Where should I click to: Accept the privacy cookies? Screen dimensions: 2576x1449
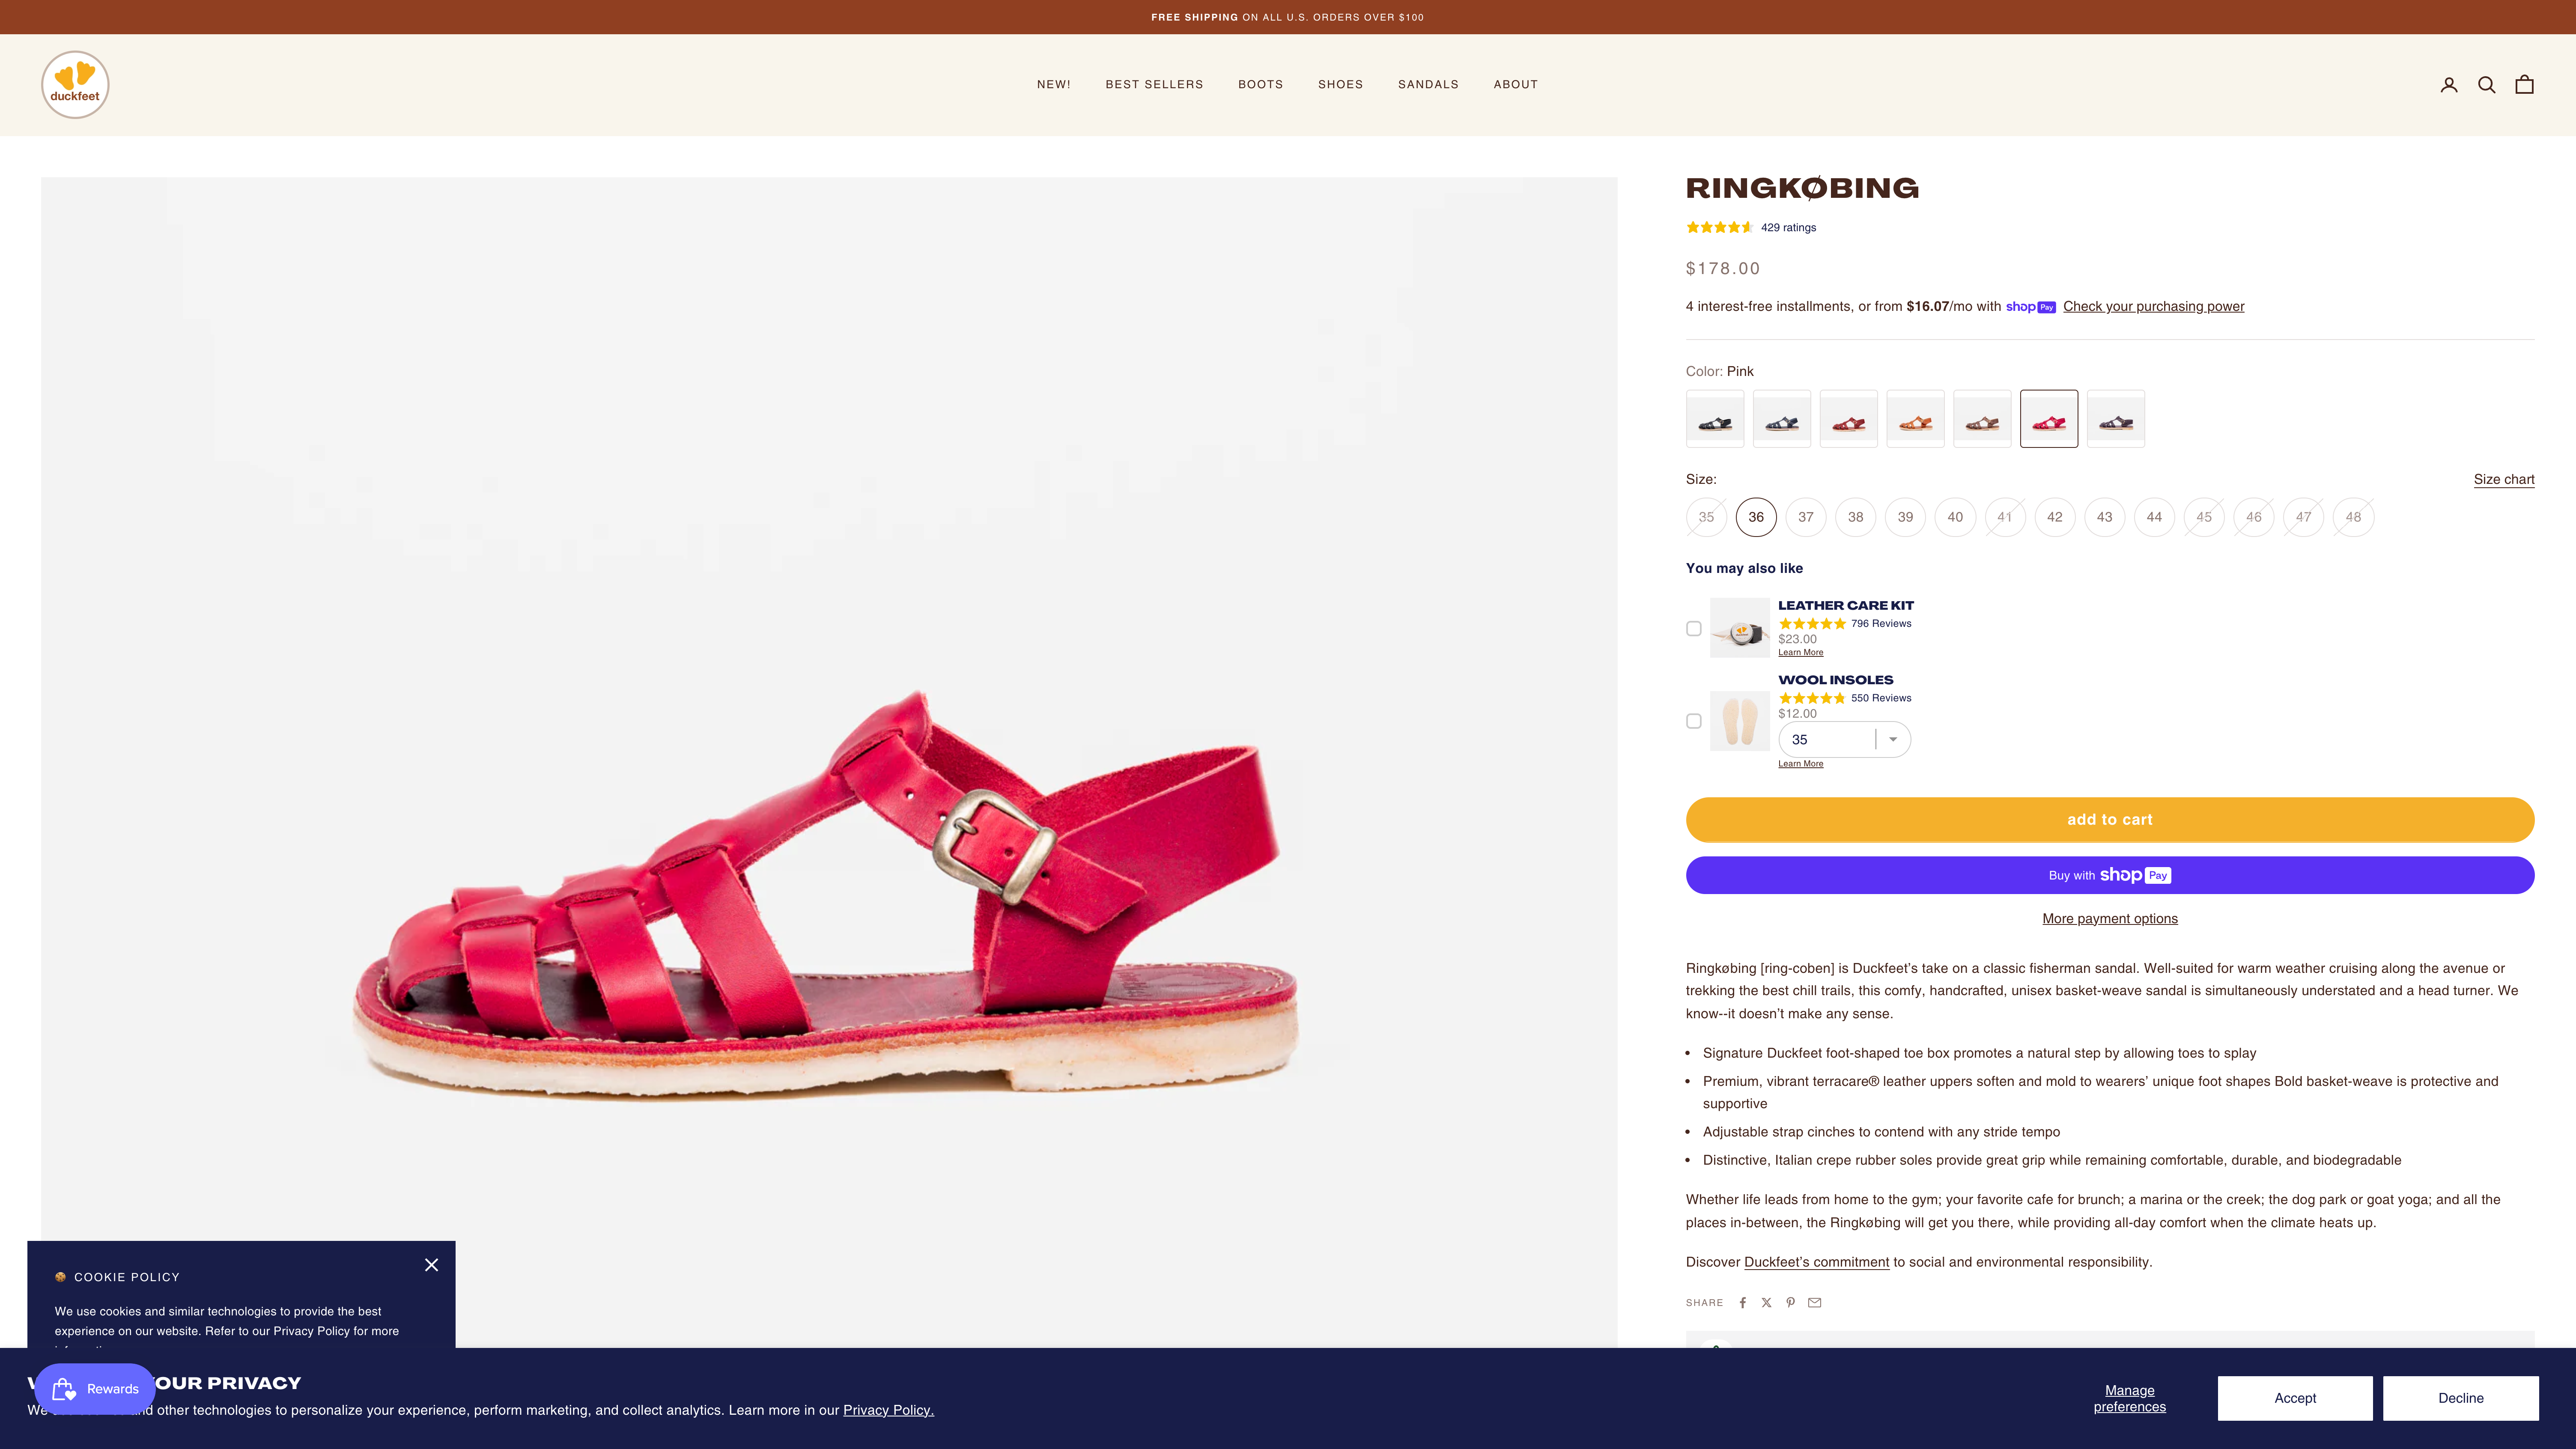[x=2295, y=1398]
